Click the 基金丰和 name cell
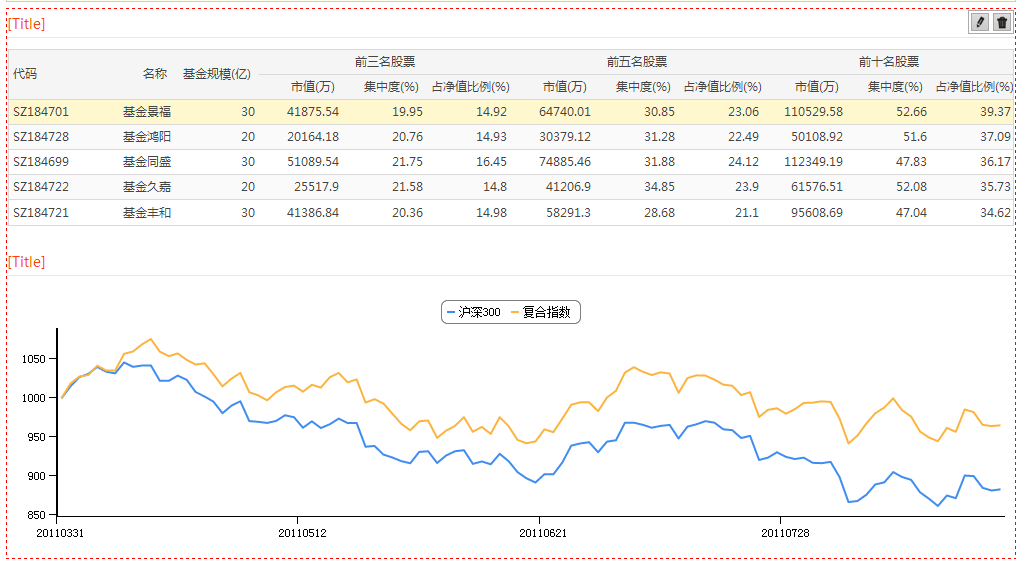The width and height of the screenshot is (1025, 567). (x=147, y=213)
